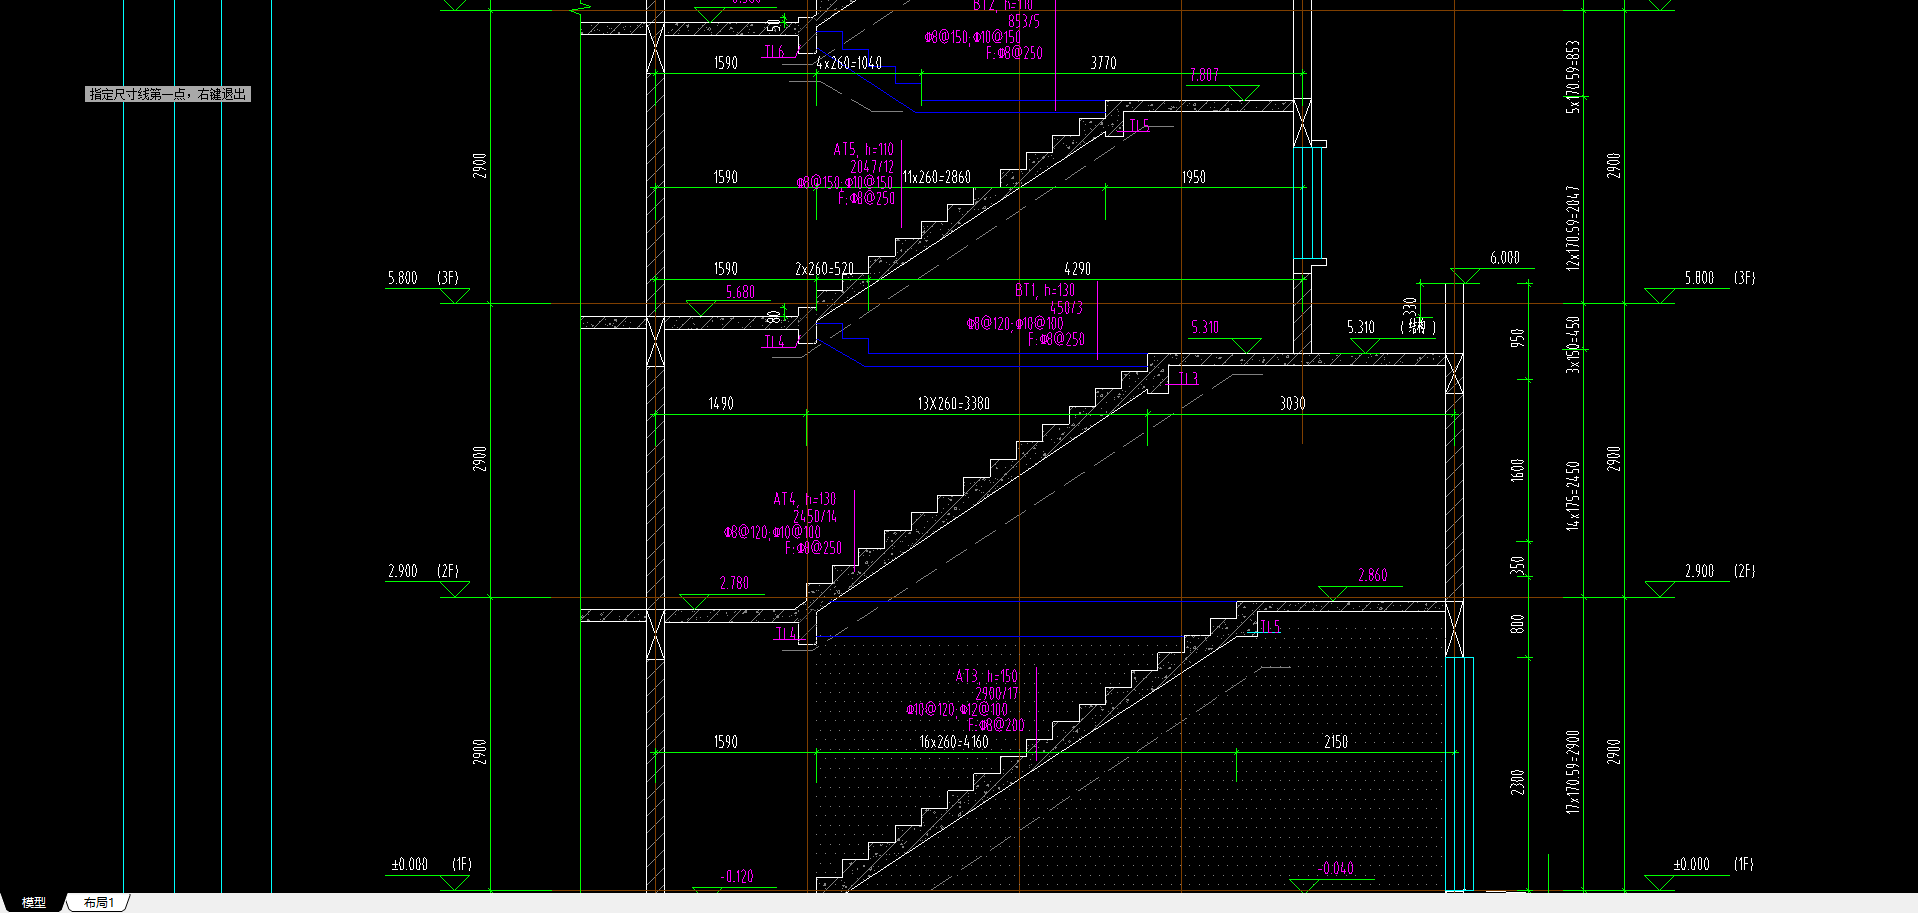Pick the elevation label 2.780
This screenshot has width=1918, height=913.
734,583
